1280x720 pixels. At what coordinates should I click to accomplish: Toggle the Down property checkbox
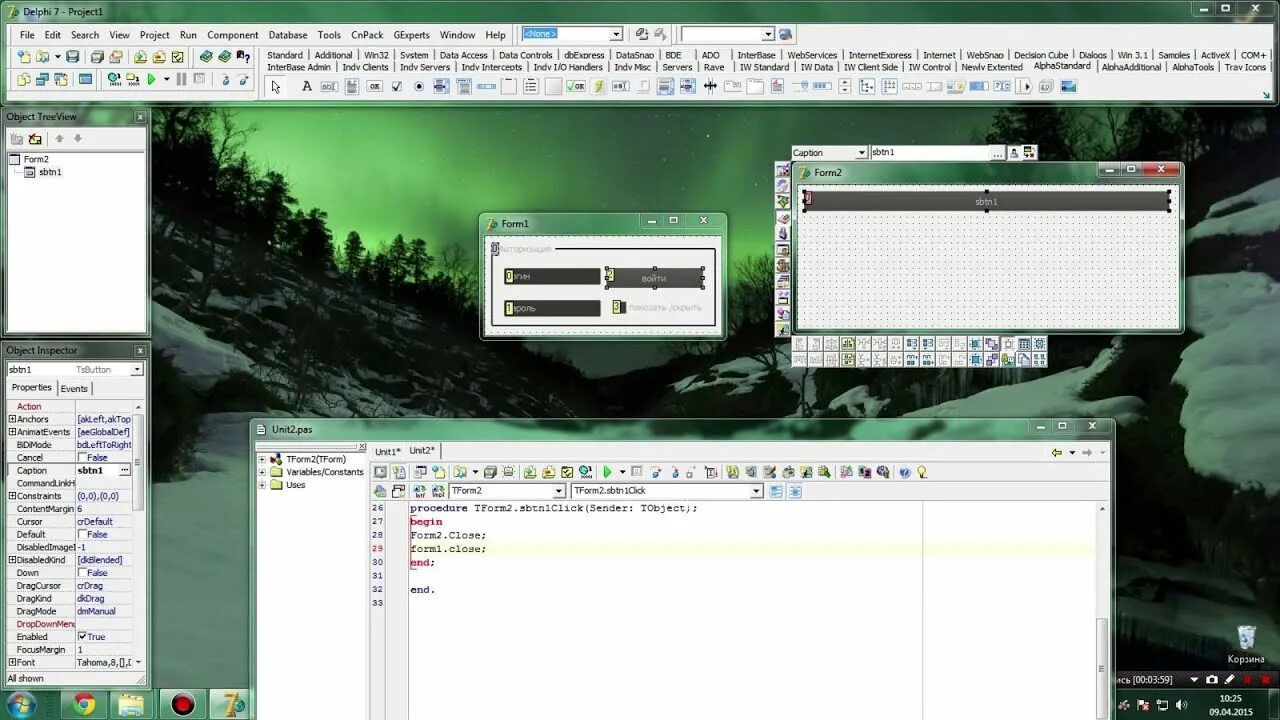tap(82, 573)
